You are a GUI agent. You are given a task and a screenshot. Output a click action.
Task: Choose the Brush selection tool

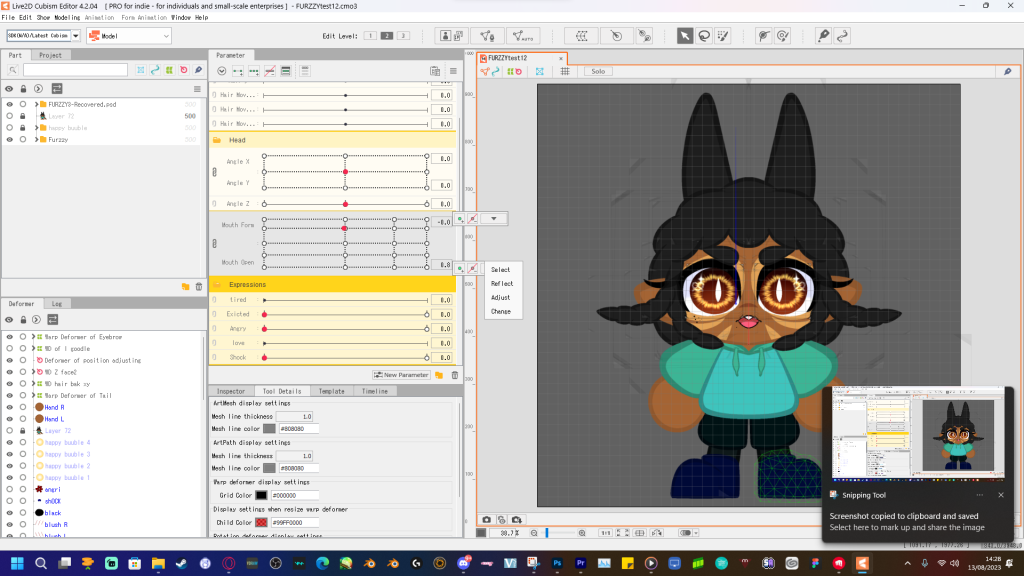(x=723, y=36)
